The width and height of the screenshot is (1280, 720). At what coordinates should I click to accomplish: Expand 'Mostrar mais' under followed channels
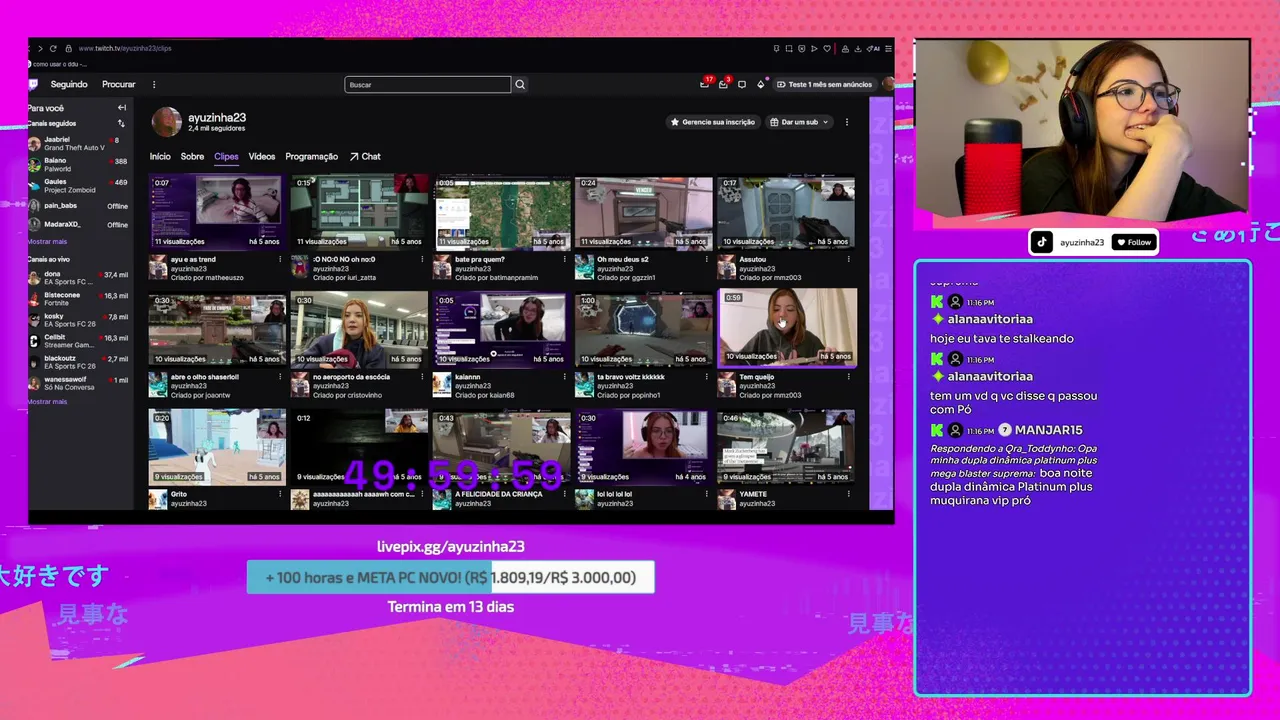pos(47,242)
